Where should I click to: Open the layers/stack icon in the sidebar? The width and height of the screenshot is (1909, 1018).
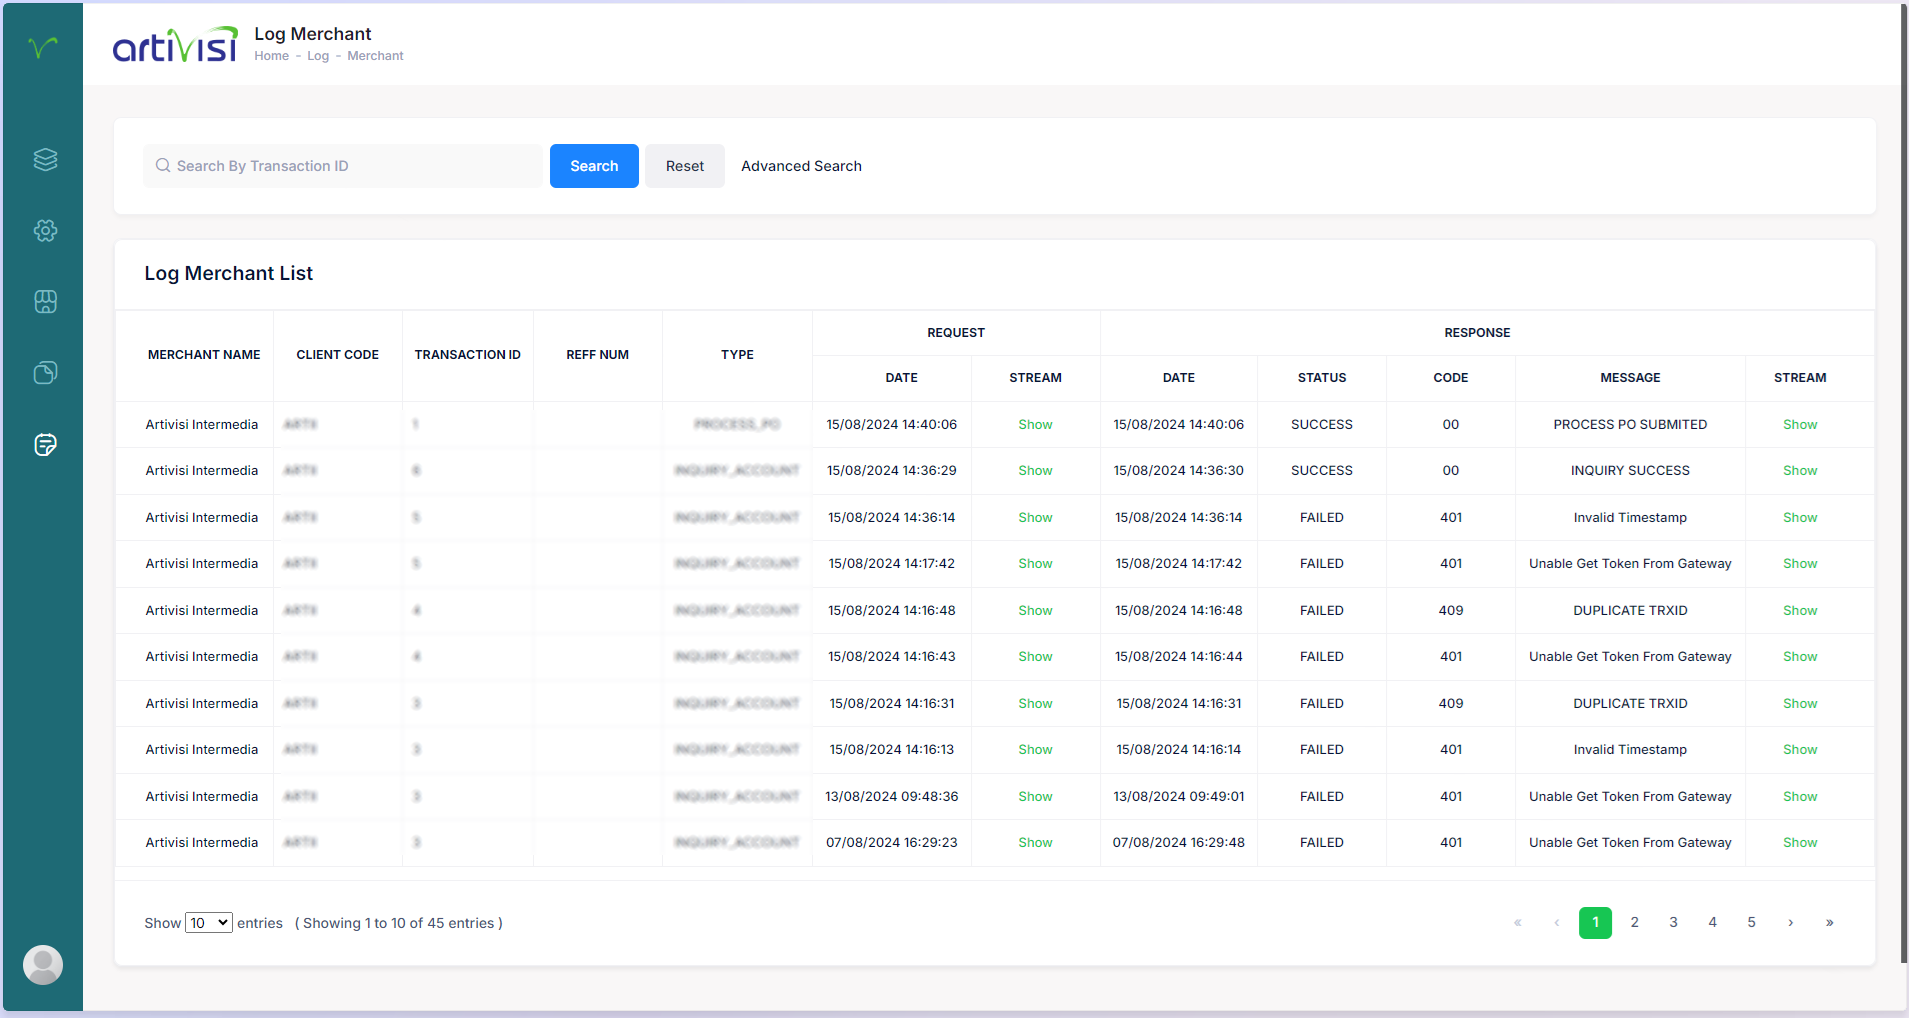[x=44, y=159]
